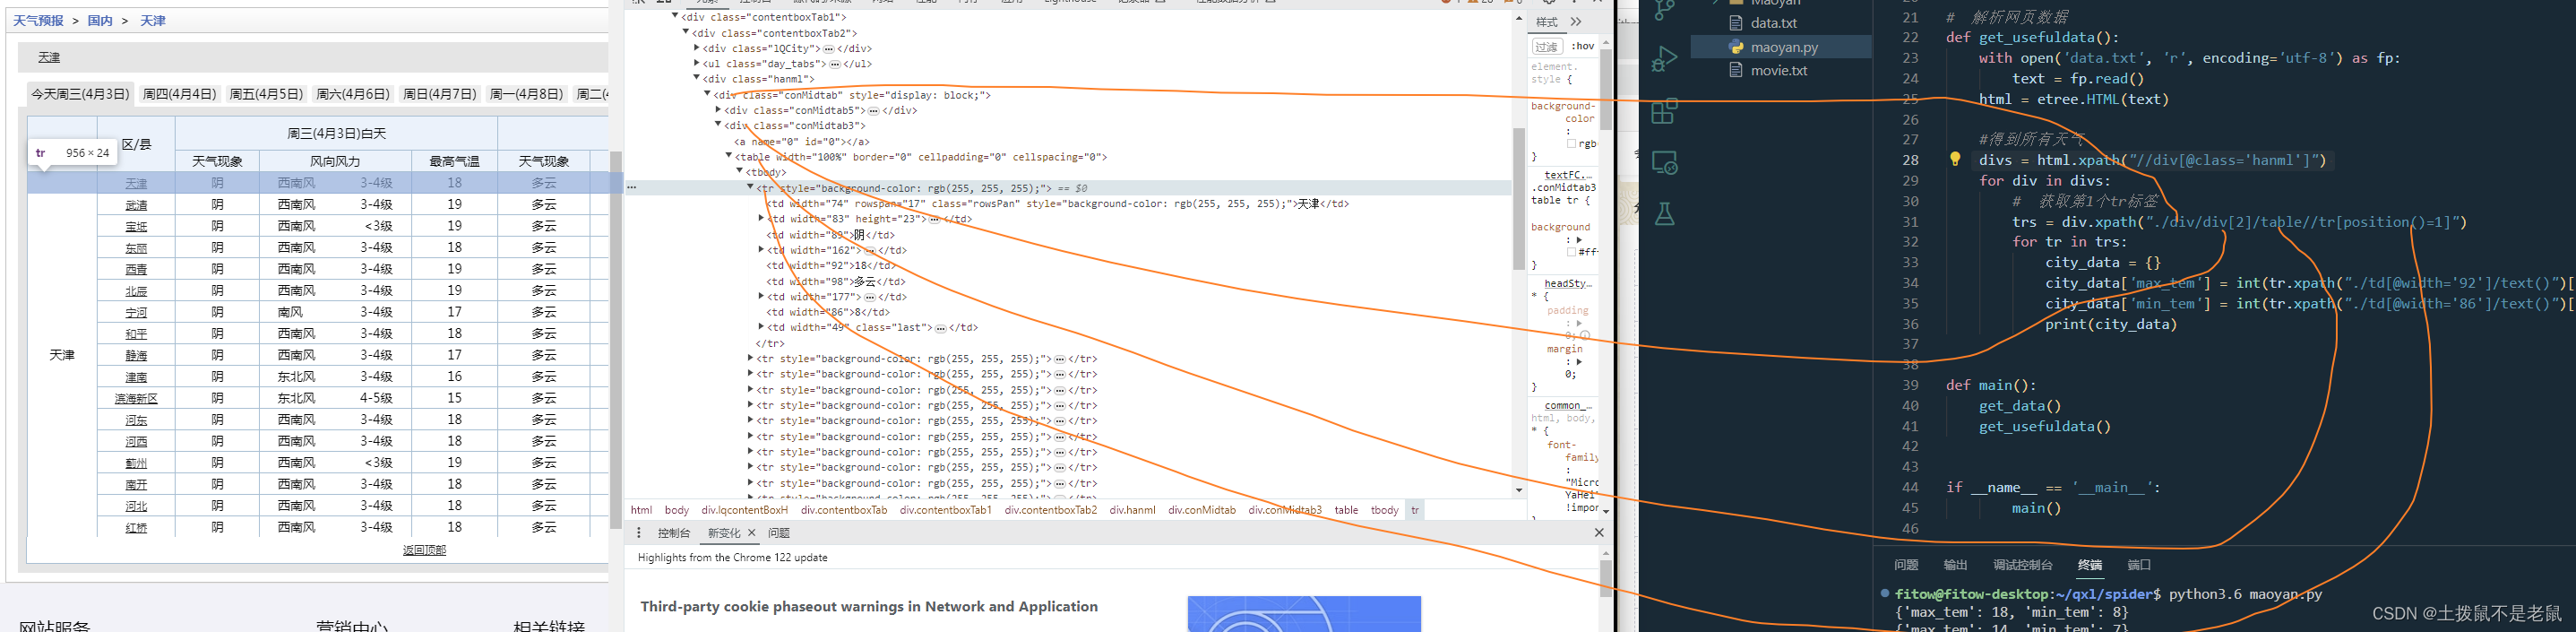Image resolution: width=2576 pixels, height=632 pixels.
Task: Show more style tabs via double-chevron icon
Action: pos(1576,21)
